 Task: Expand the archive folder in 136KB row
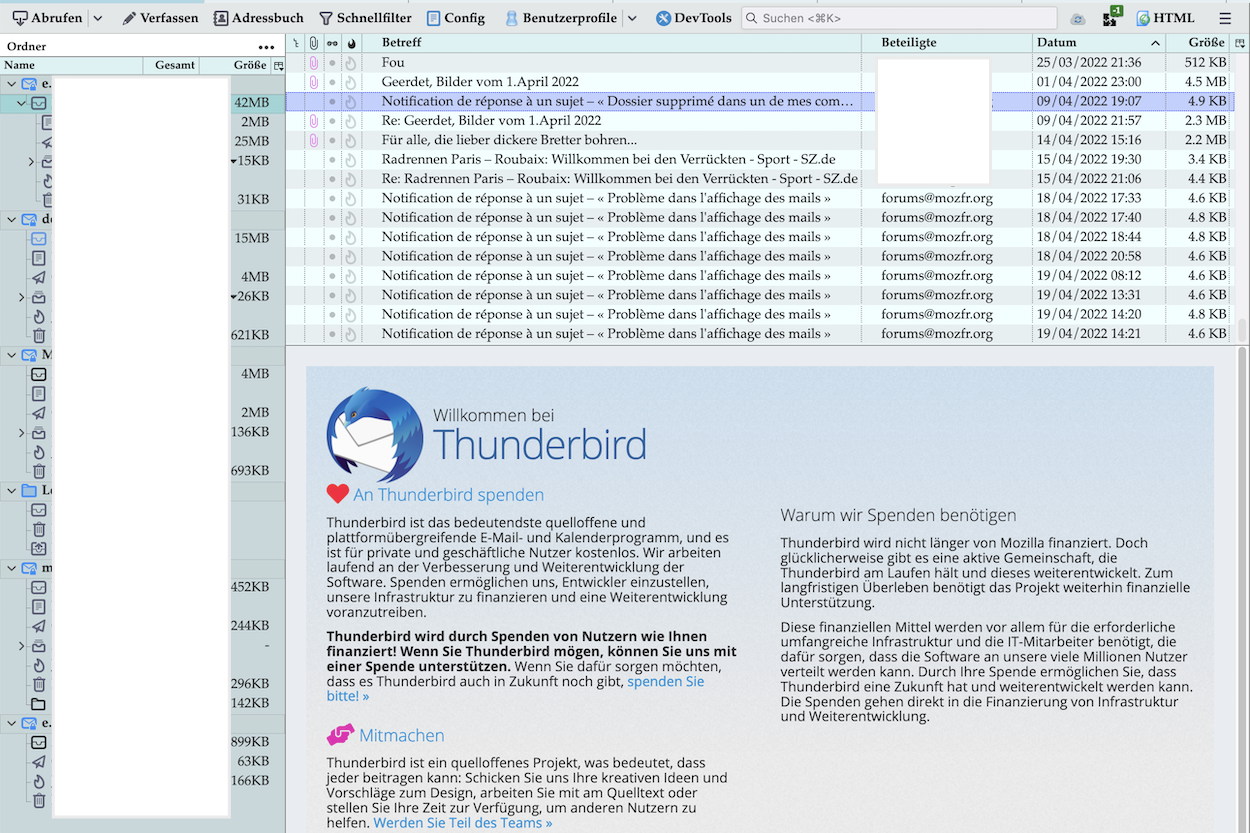(21, 433)
